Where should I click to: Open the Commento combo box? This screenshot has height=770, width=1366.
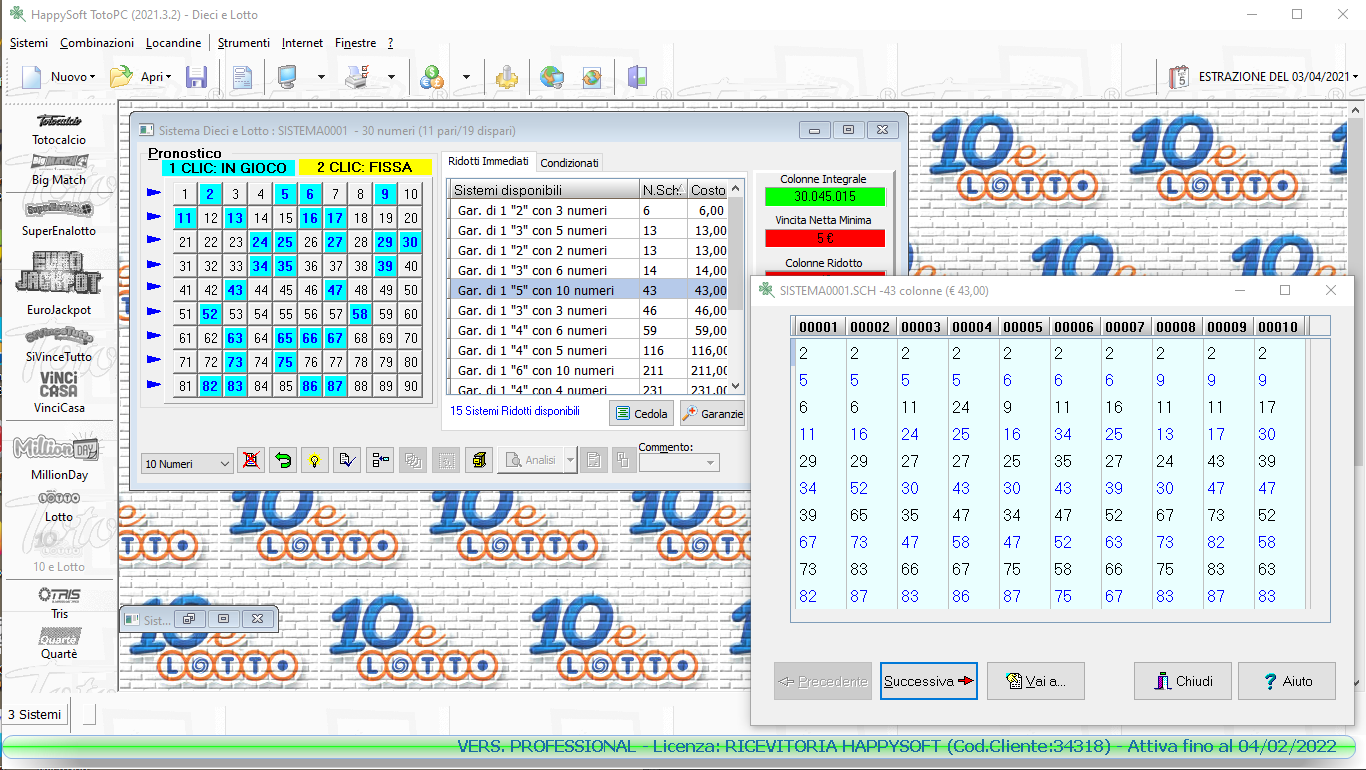click(x=679, y=463)
